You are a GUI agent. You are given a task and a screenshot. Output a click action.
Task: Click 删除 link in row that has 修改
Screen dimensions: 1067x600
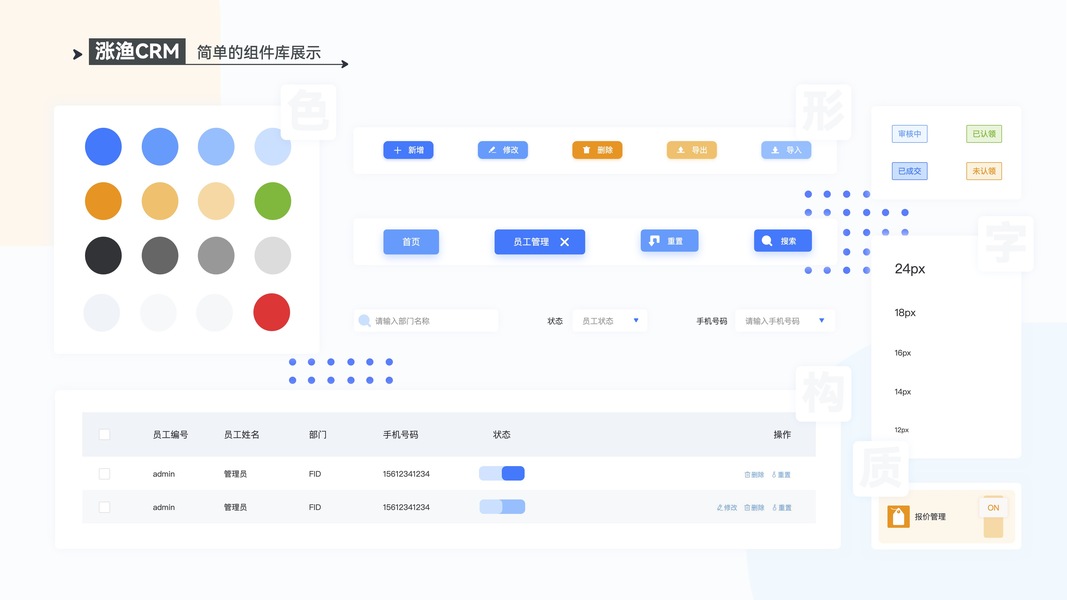click(754, 507)
